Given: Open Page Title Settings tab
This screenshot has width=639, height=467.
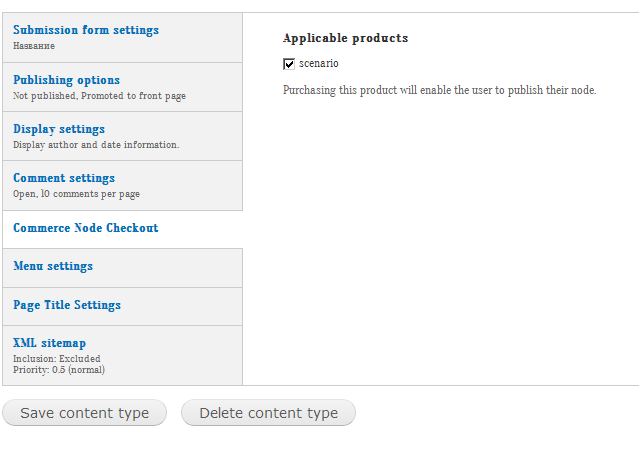Looking at the screenshot, I should pos(67,305).
